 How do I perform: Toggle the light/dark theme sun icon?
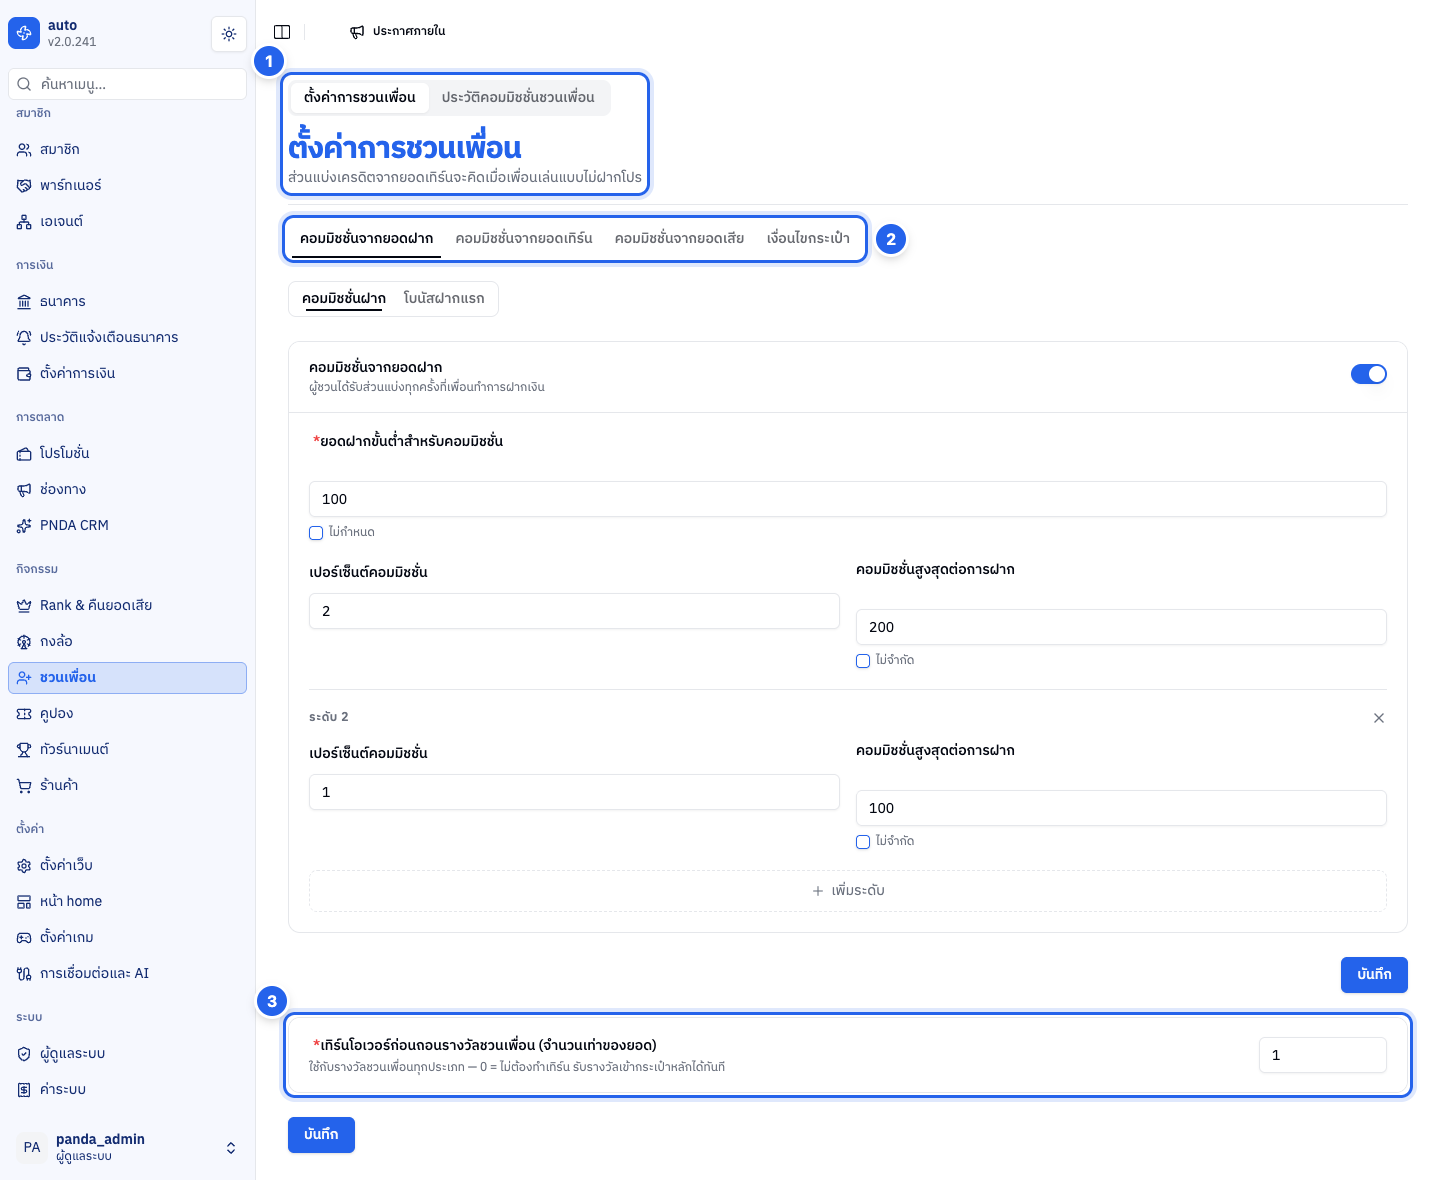click(229, 34)
